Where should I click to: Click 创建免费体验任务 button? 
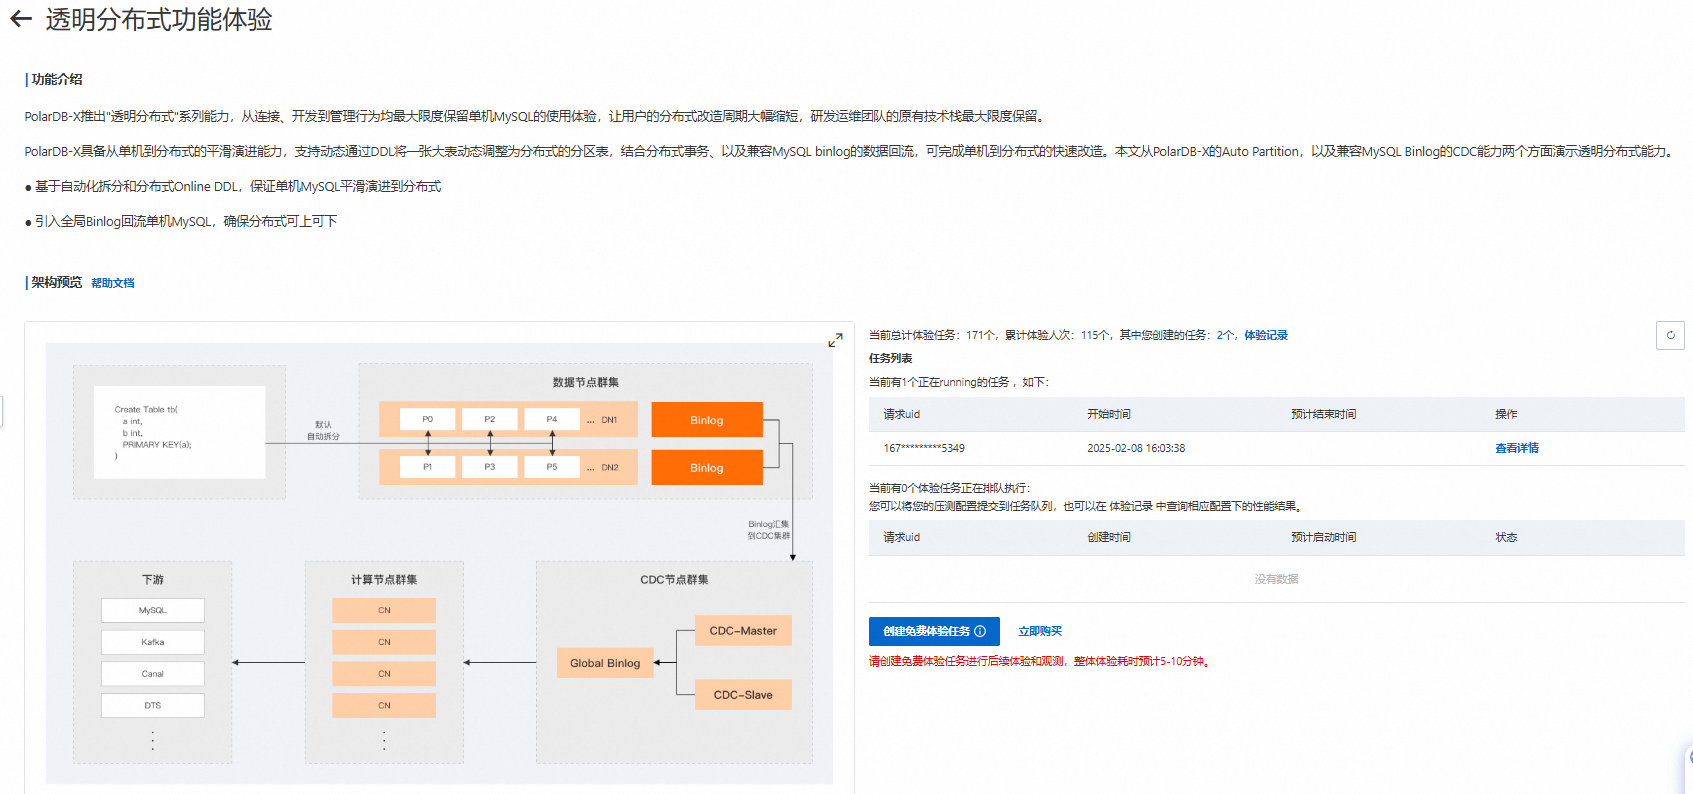(934, 631)
